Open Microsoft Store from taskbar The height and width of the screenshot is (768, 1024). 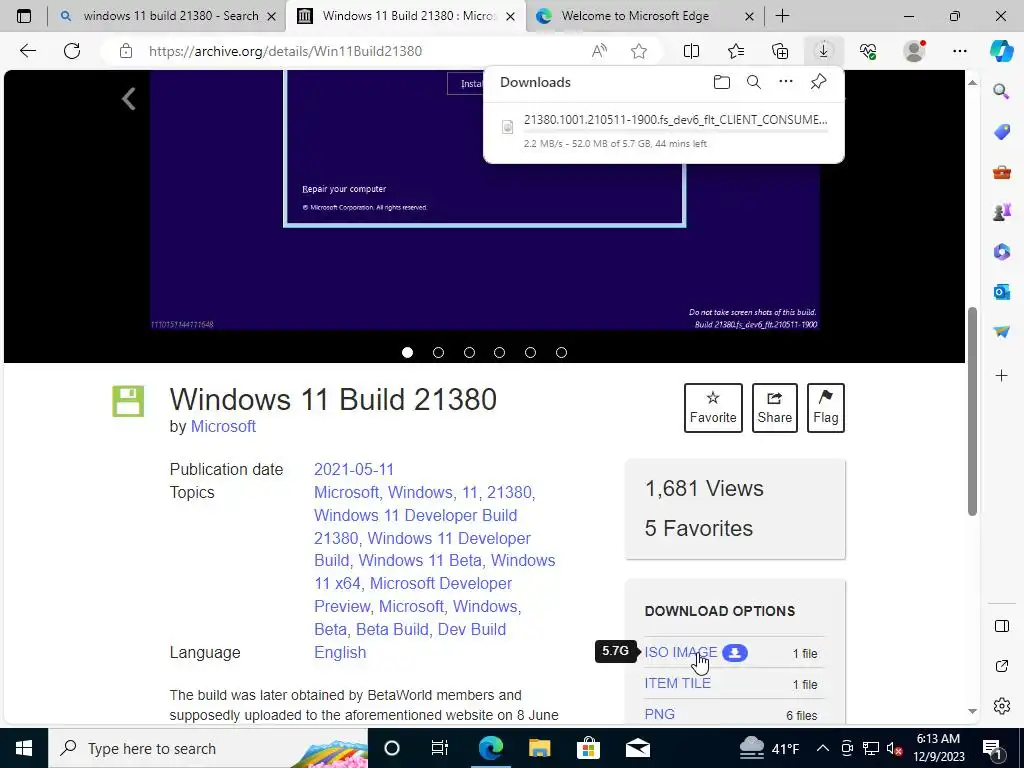588,748
